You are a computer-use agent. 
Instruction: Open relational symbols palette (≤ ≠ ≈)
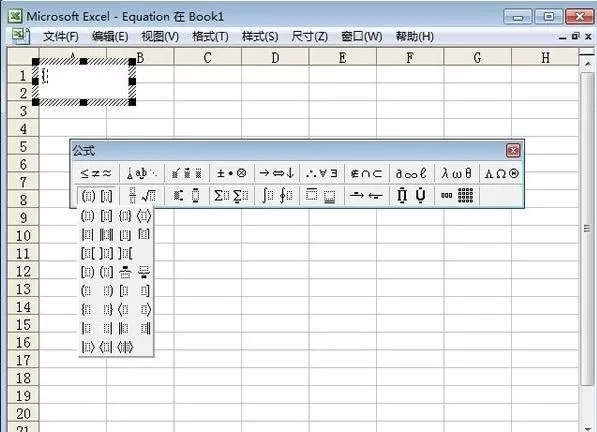pos(96,174)
